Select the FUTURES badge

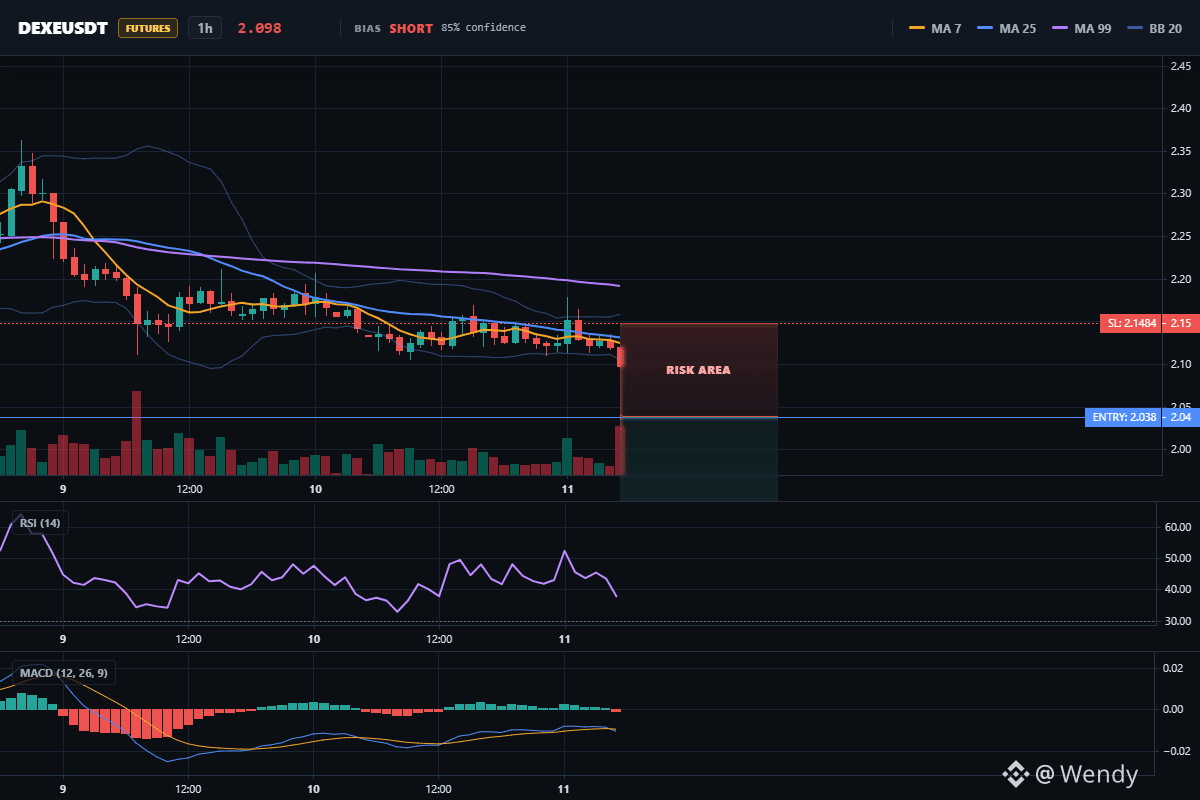[148, 28]
